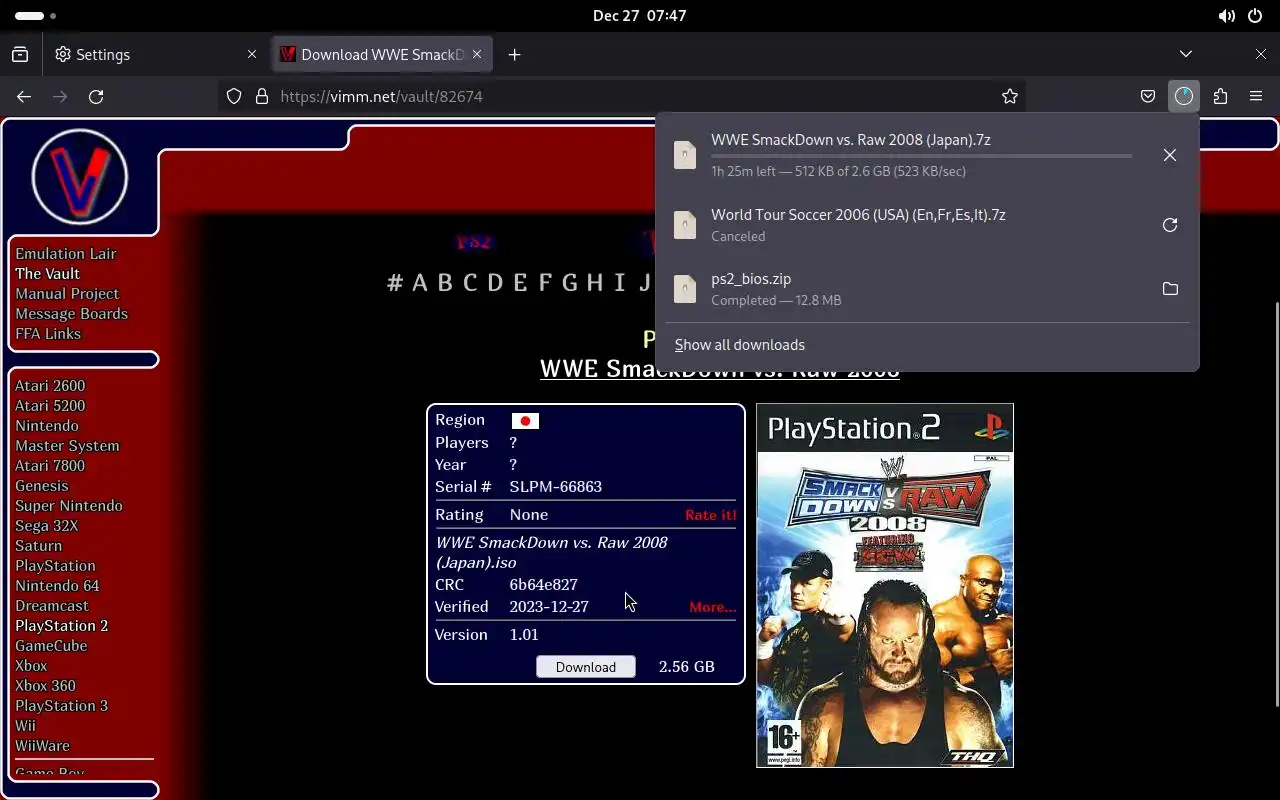1280x800 pixels.
Task: Close the Download WWE SmackDown tab
Action: click(478, 54)
